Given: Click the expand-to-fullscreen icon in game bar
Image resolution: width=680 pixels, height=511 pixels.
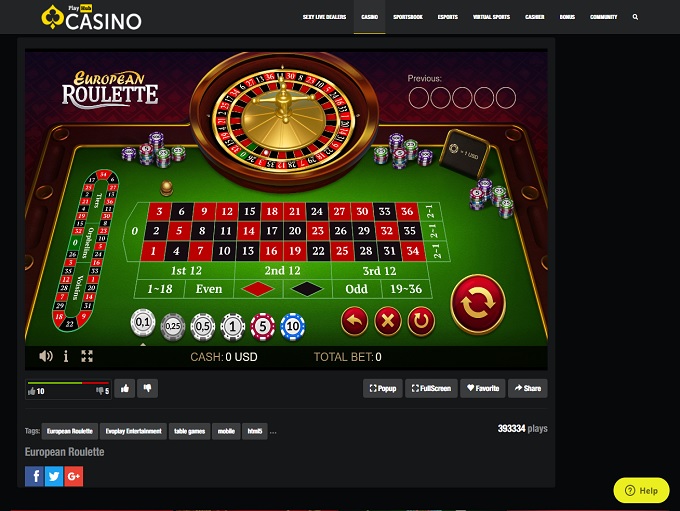Looking at the screenshot, I should (x=87, y=356).
